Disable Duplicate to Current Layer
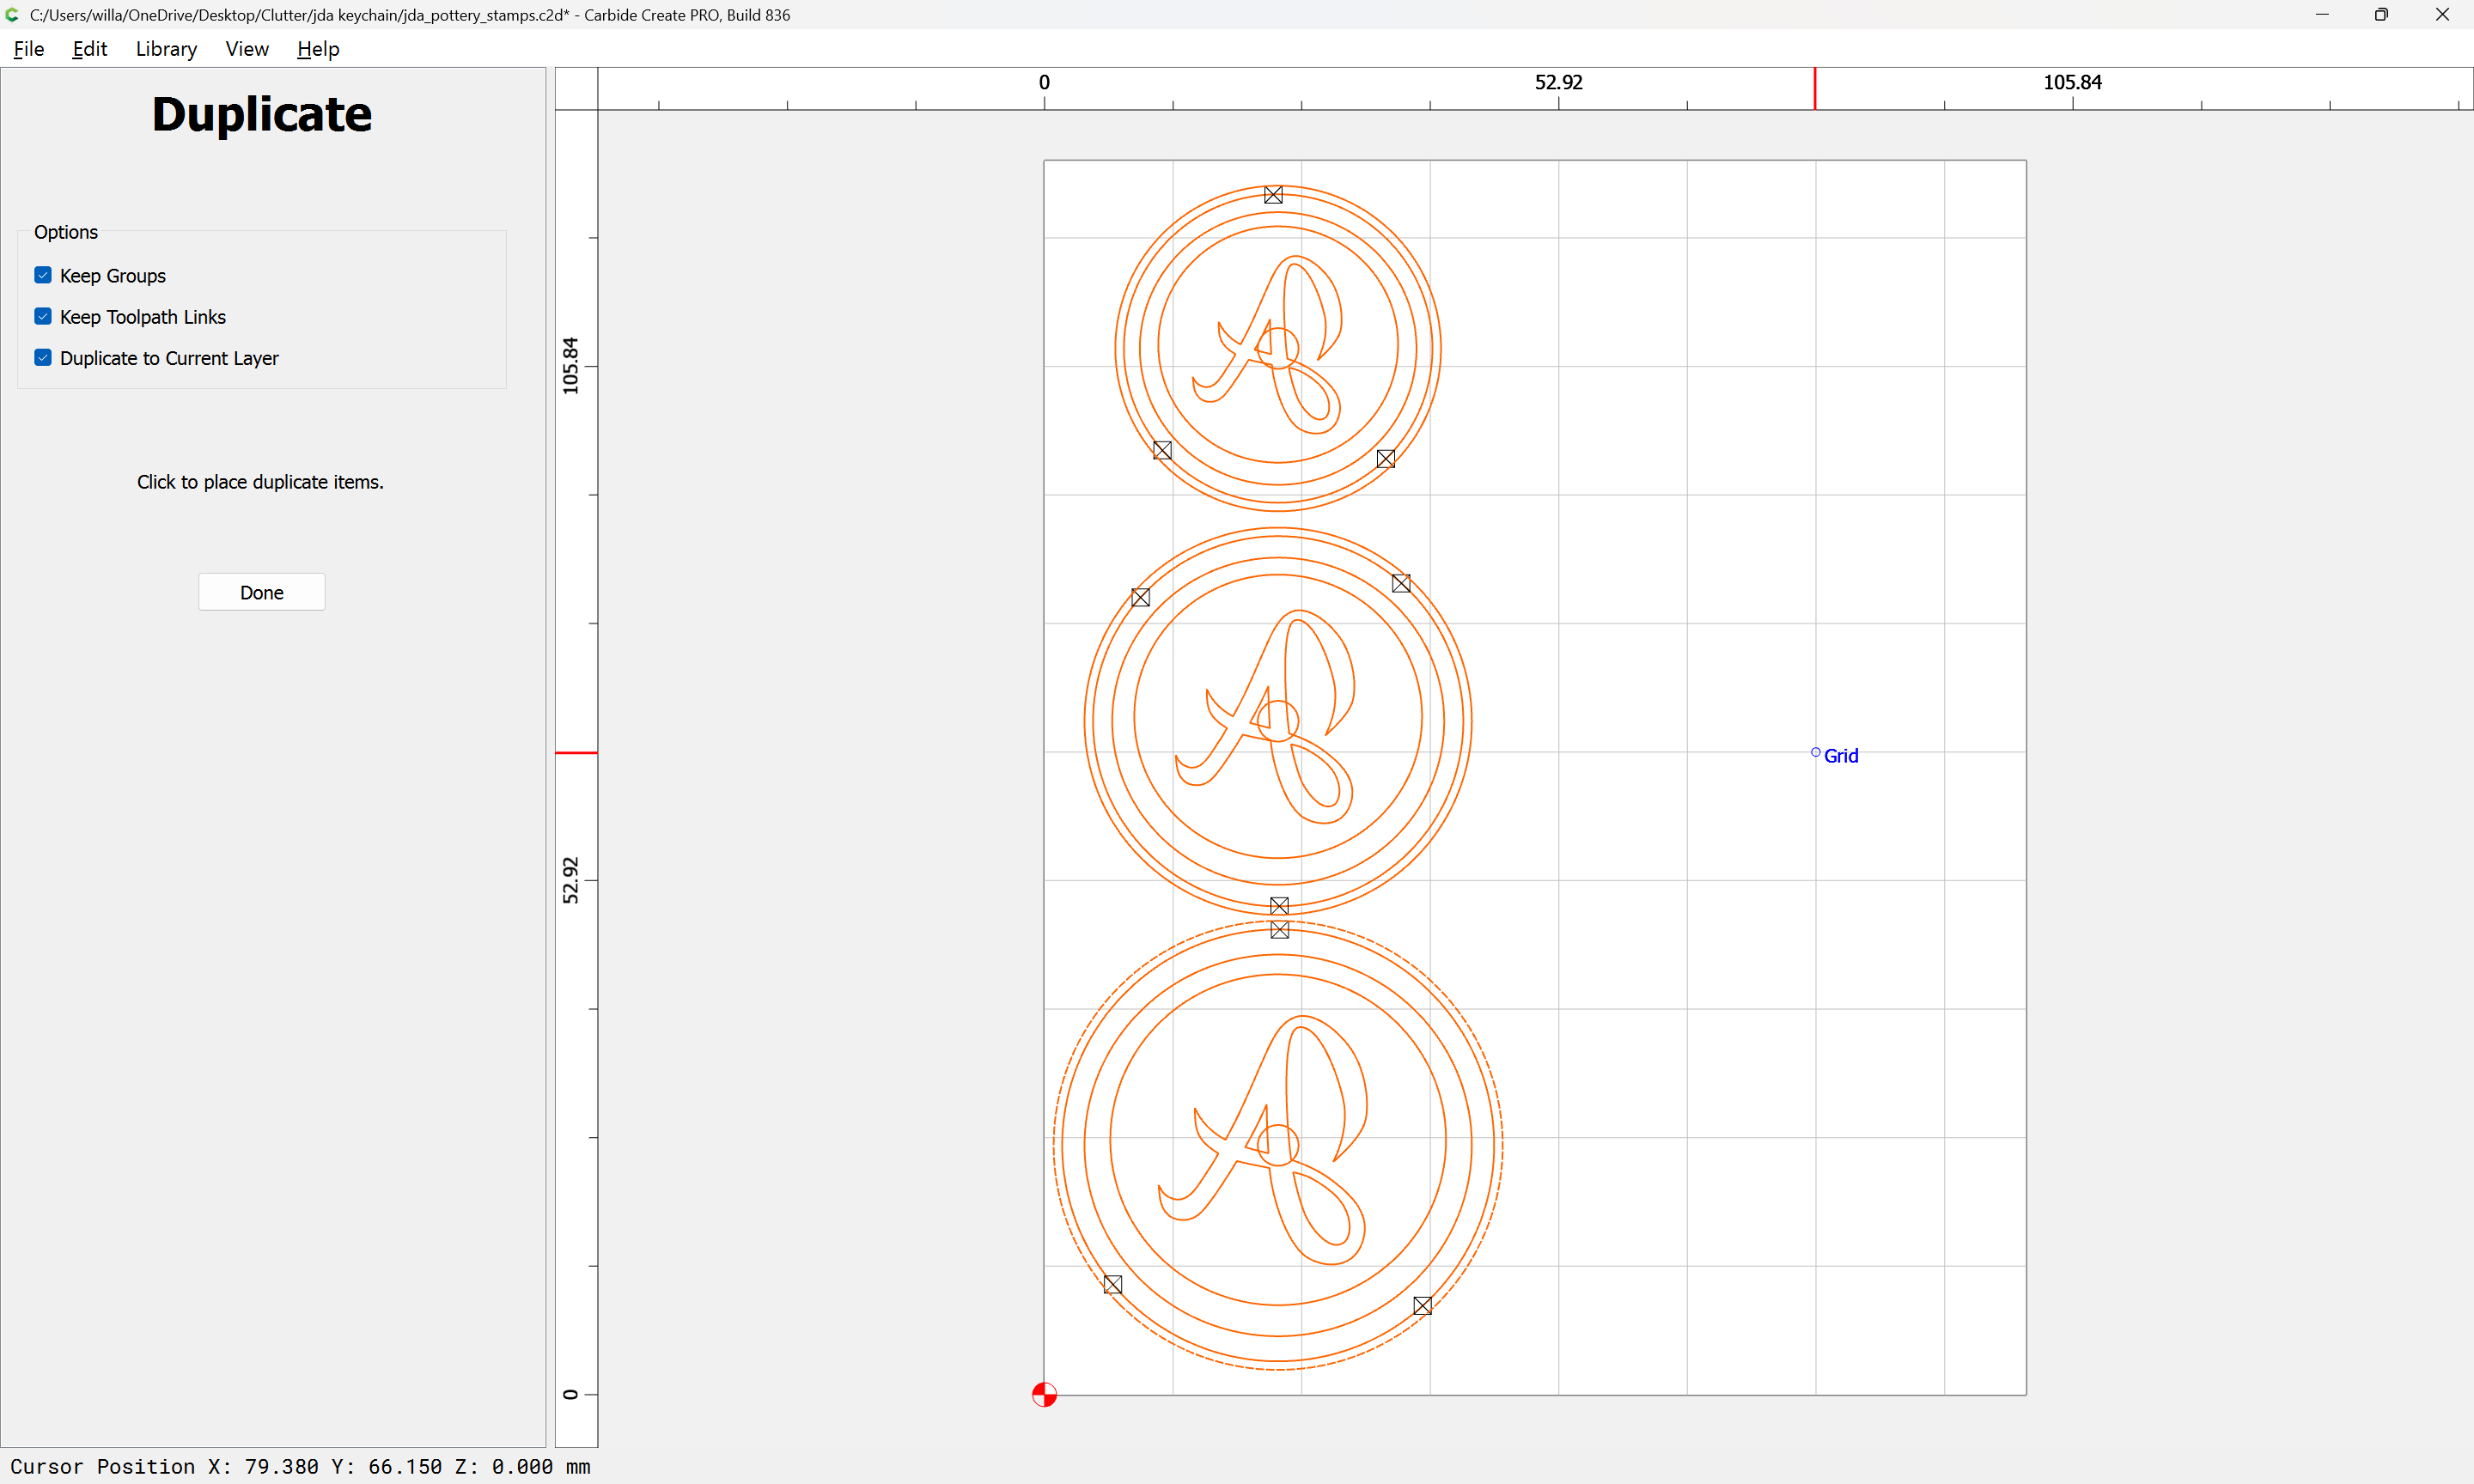 click(43, 357)
